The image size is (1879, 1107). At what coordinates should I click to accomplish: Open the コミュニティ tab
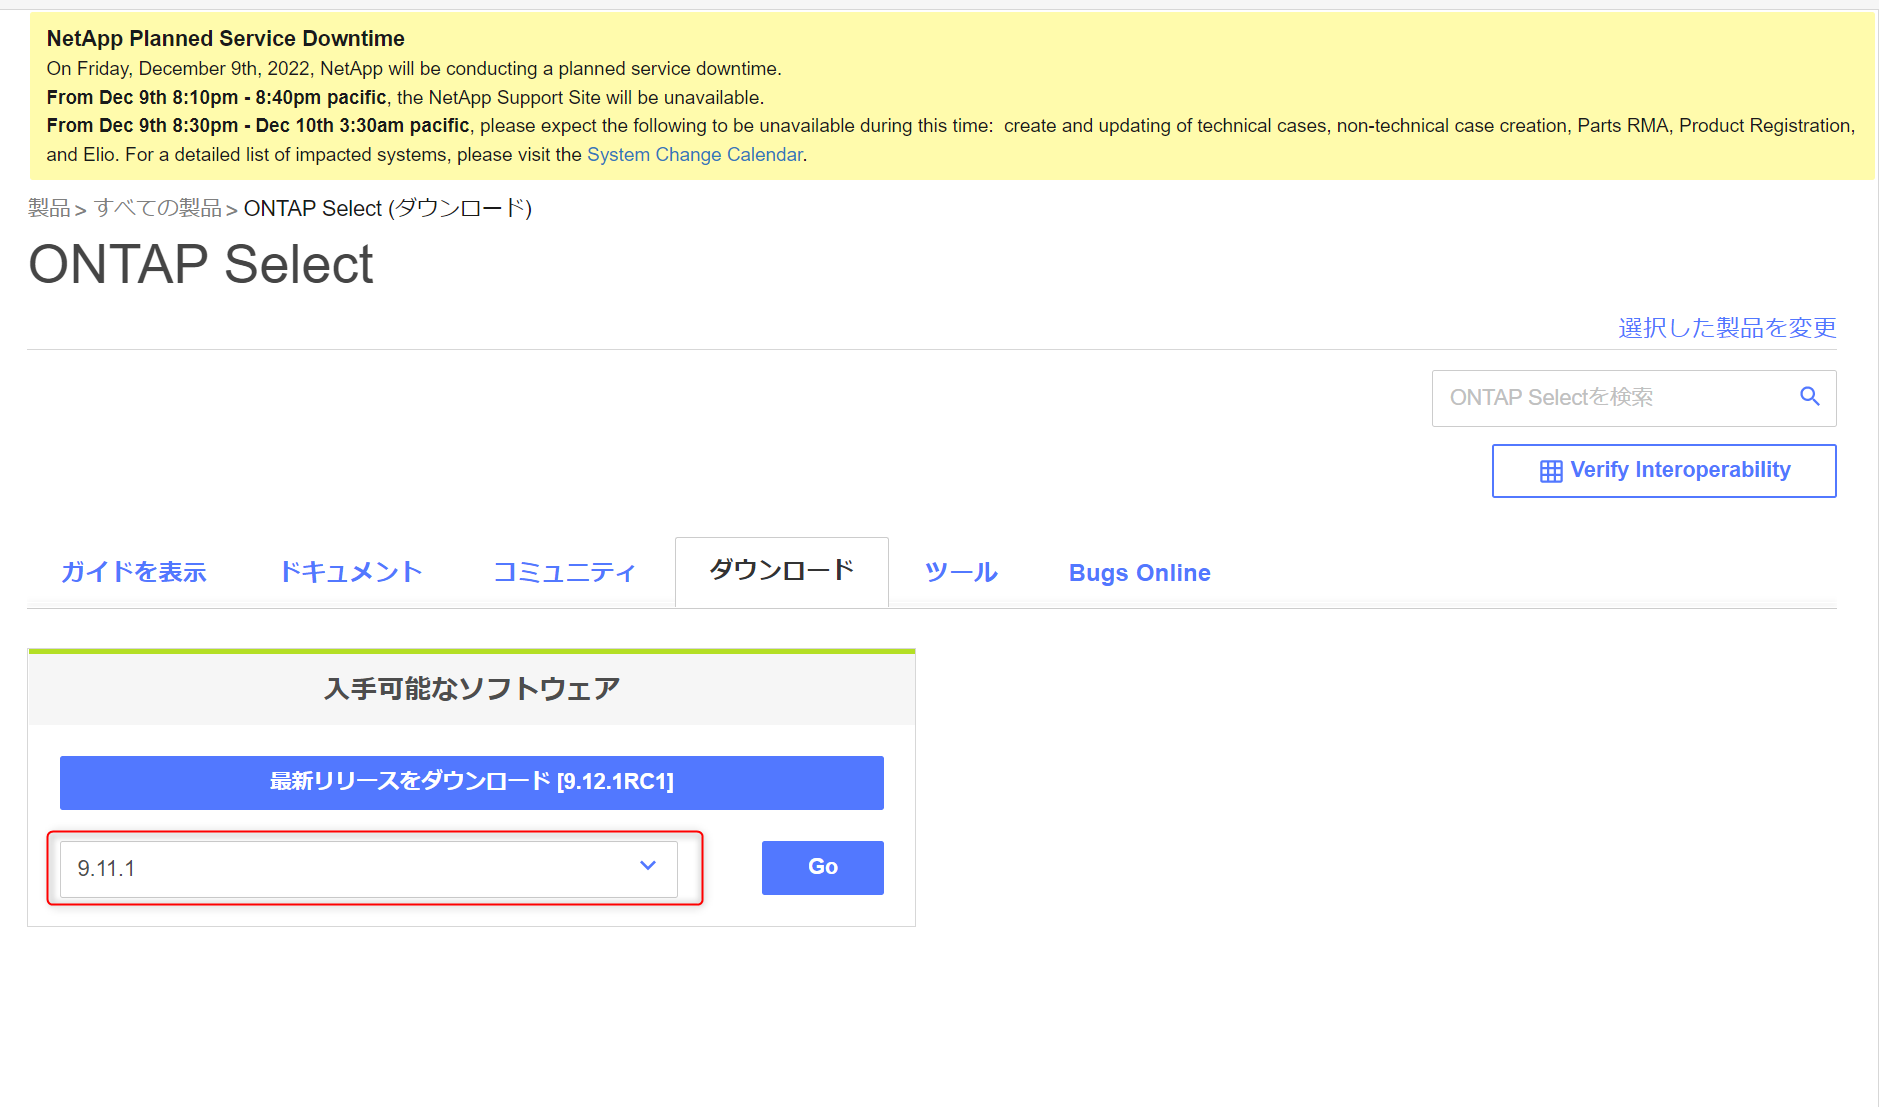[563, 572]
